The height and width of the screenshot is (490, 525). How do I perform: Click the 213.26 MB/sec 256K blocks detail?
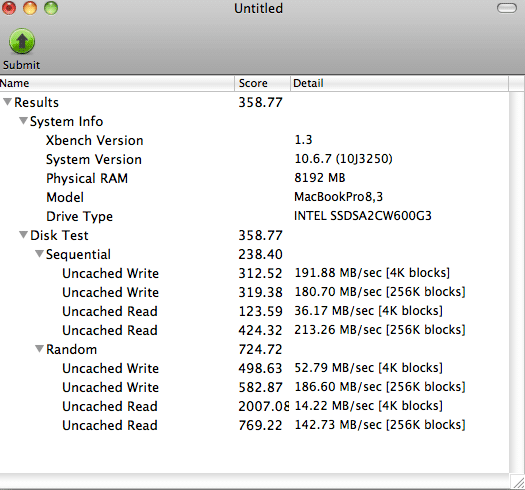click(380, 330)
